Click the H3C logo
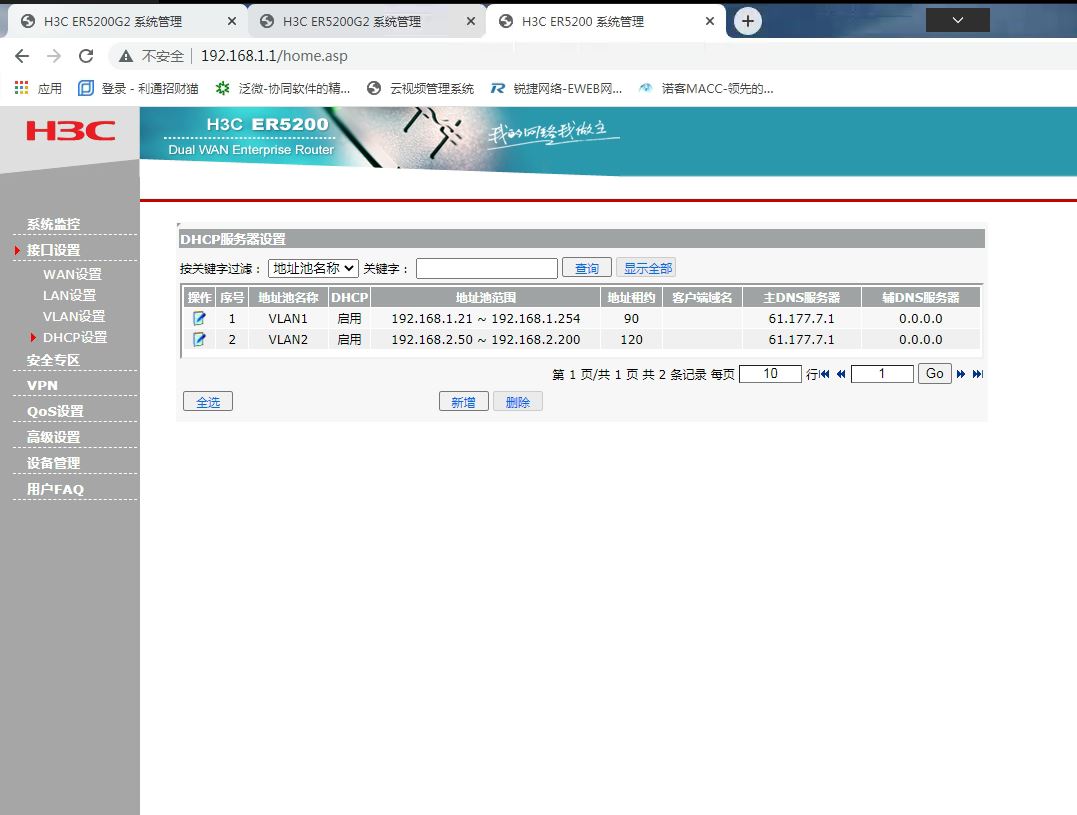Screen dimensions: 1077x815 [71, 130]
